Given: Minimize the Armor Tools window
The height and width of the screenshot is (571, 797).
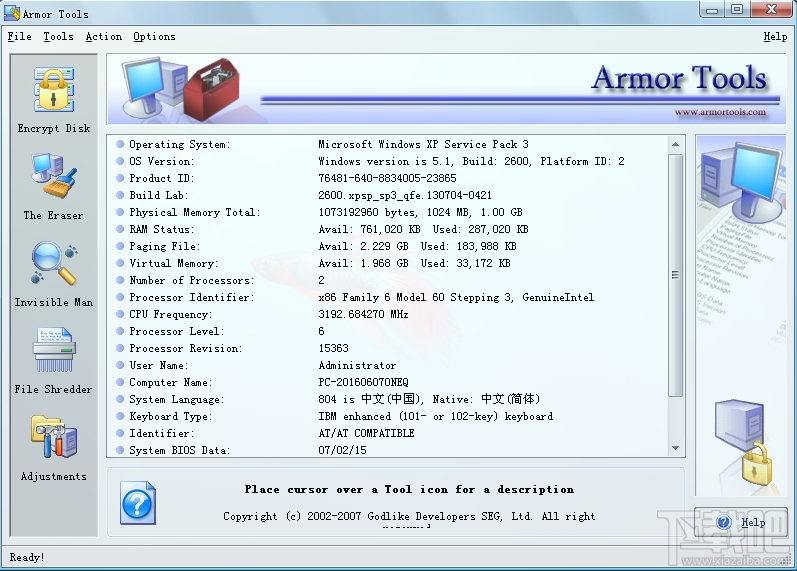Looking at the screenshot, I should click(x=713, y=9).
